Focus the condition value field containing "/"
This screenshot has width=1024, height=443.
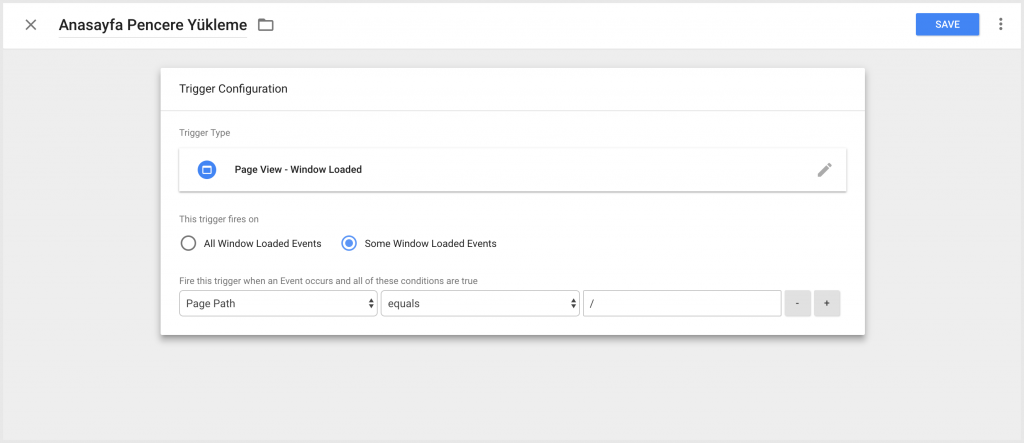click(x=682, y=303)
